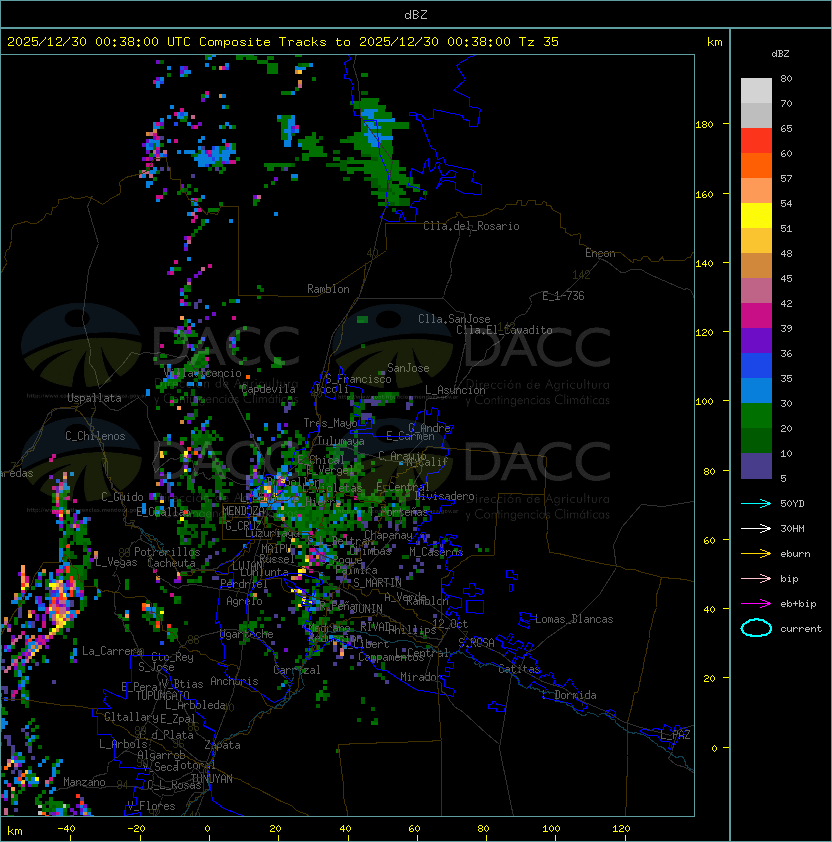Click the '-40' km mark on bottom axis

click(x=66, y=829)
